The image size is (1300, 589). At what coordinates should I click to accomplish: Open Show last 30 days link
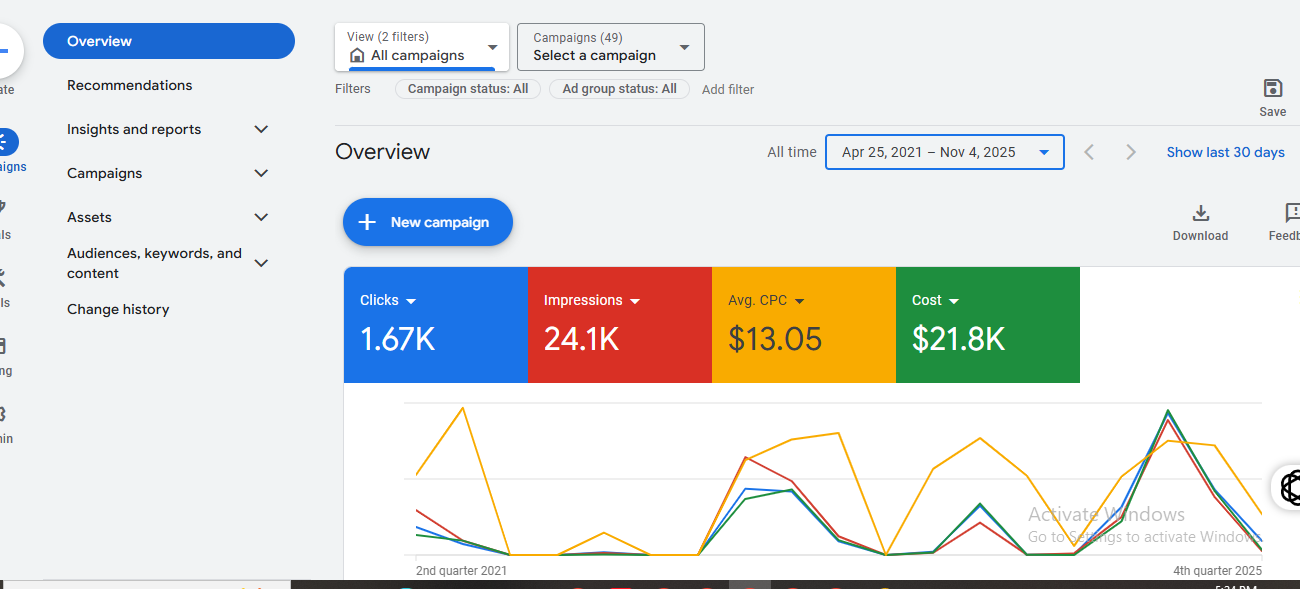[x=1225, y=151]
